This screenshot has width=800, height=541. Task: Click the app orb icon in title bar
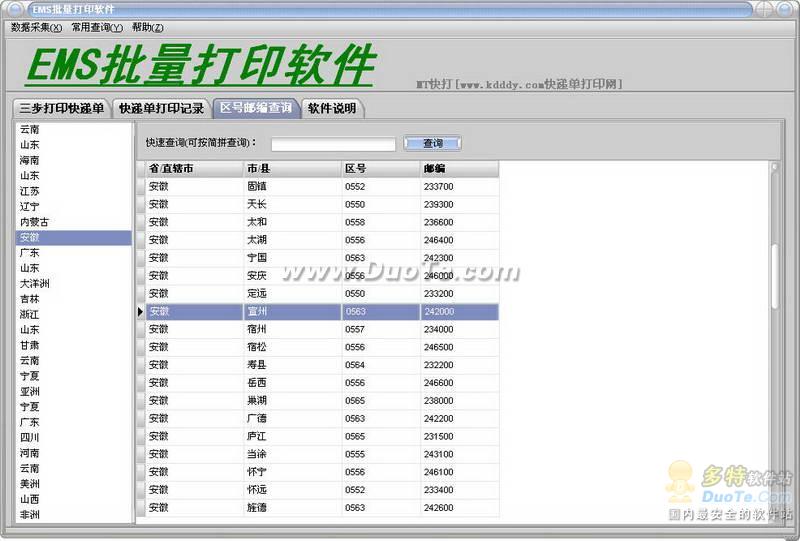(x=14, y=9)
